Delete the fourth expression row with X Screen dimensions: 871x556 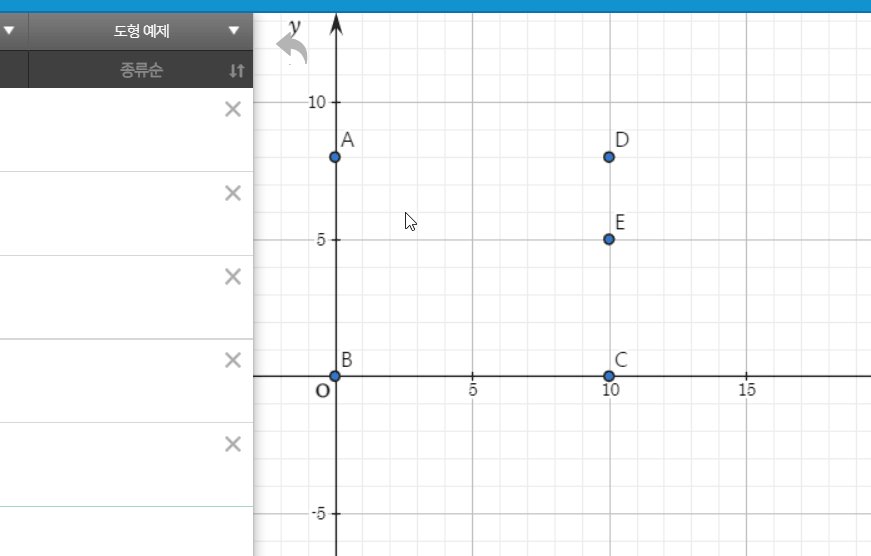click(x=233, y=360)
